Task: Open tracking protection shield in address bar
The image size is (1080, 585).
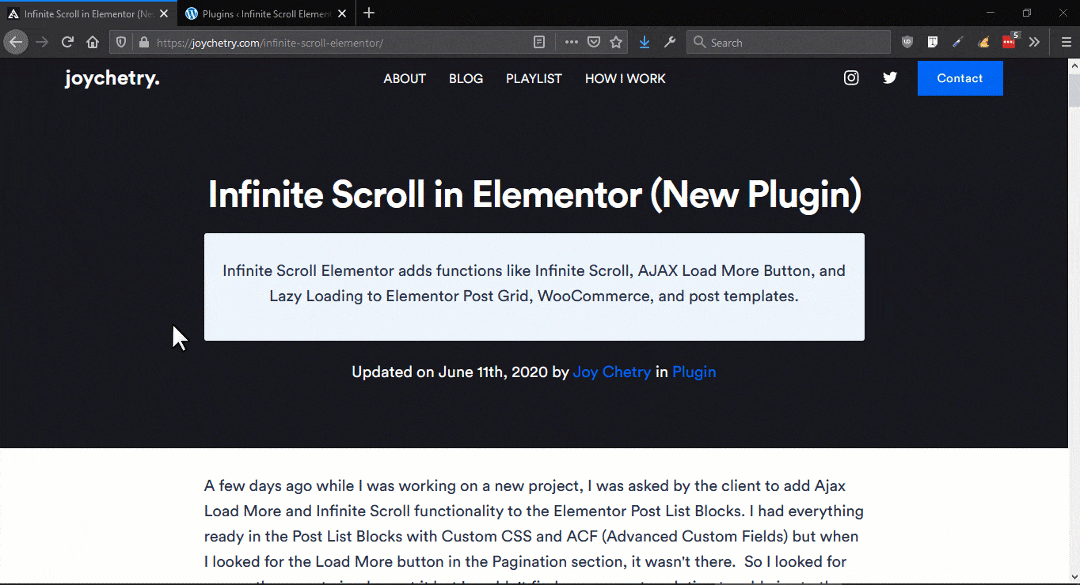Action: pyautogui.click(x=121, y=42)
